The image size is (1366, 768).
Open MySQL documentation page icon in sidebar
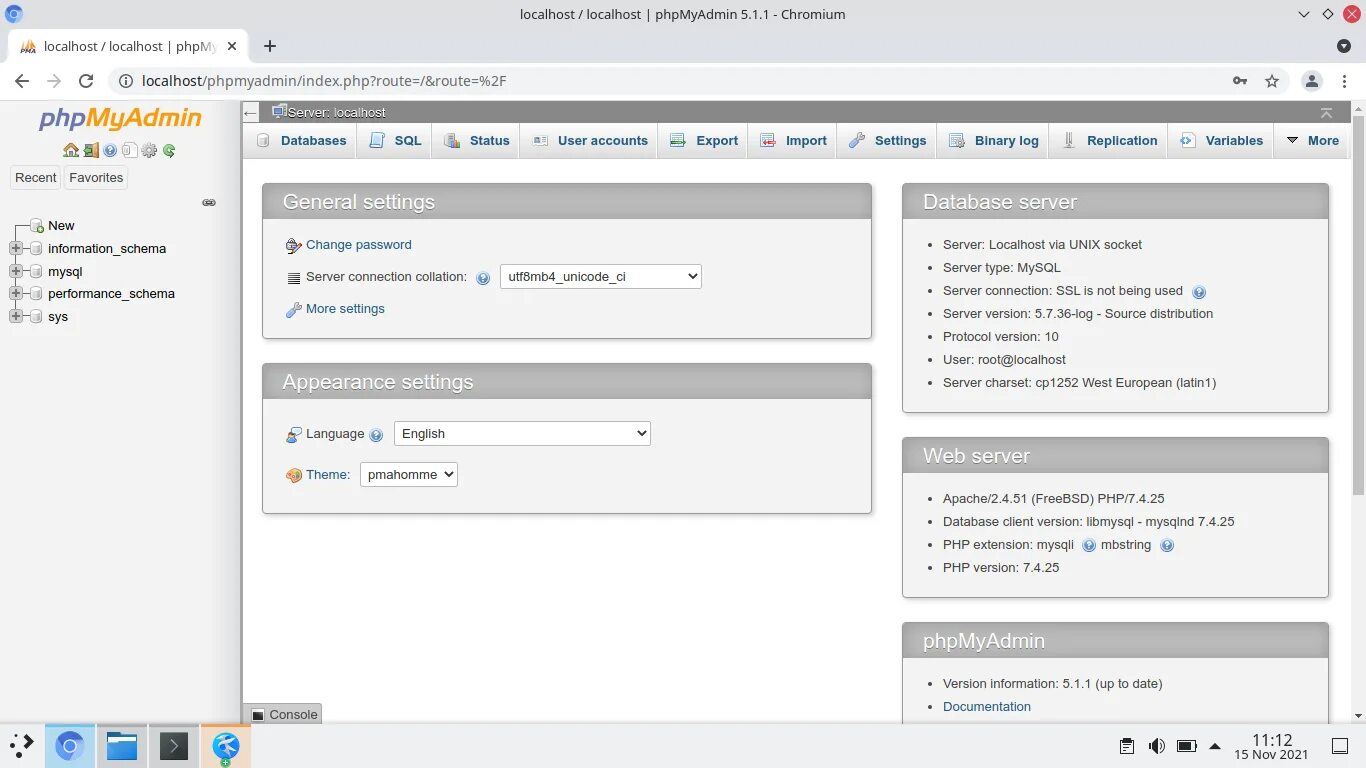(129, 151)
